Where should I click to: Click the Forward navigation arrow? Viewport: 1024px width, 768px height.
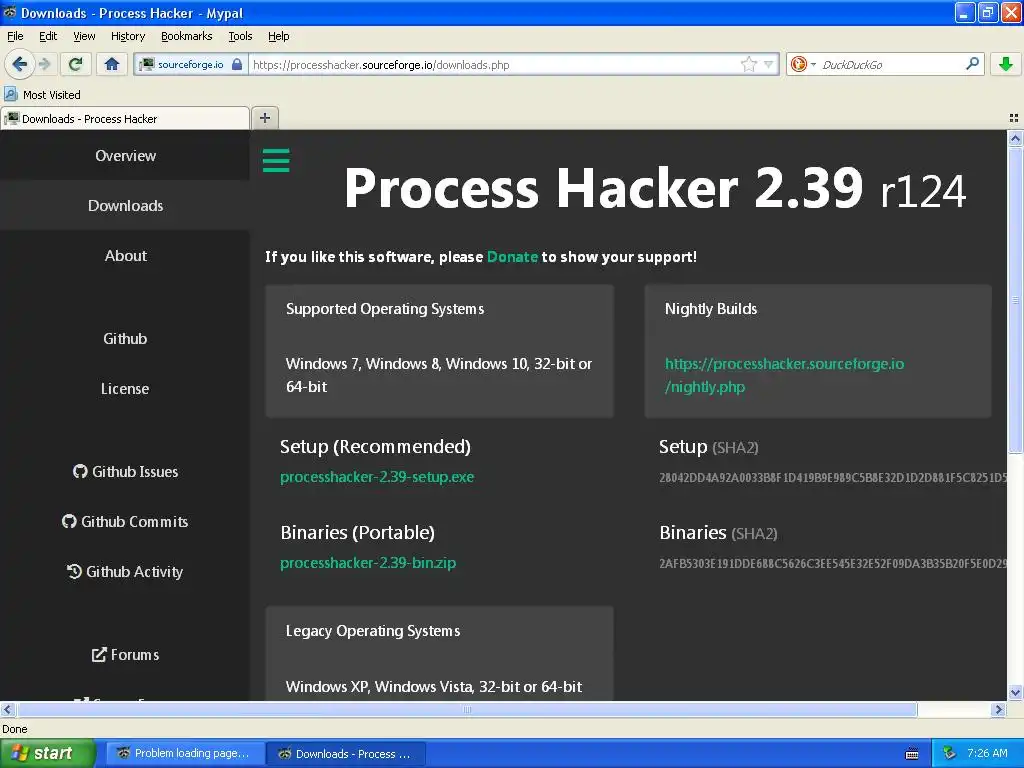pyautogui.click(x=44, y=64)
